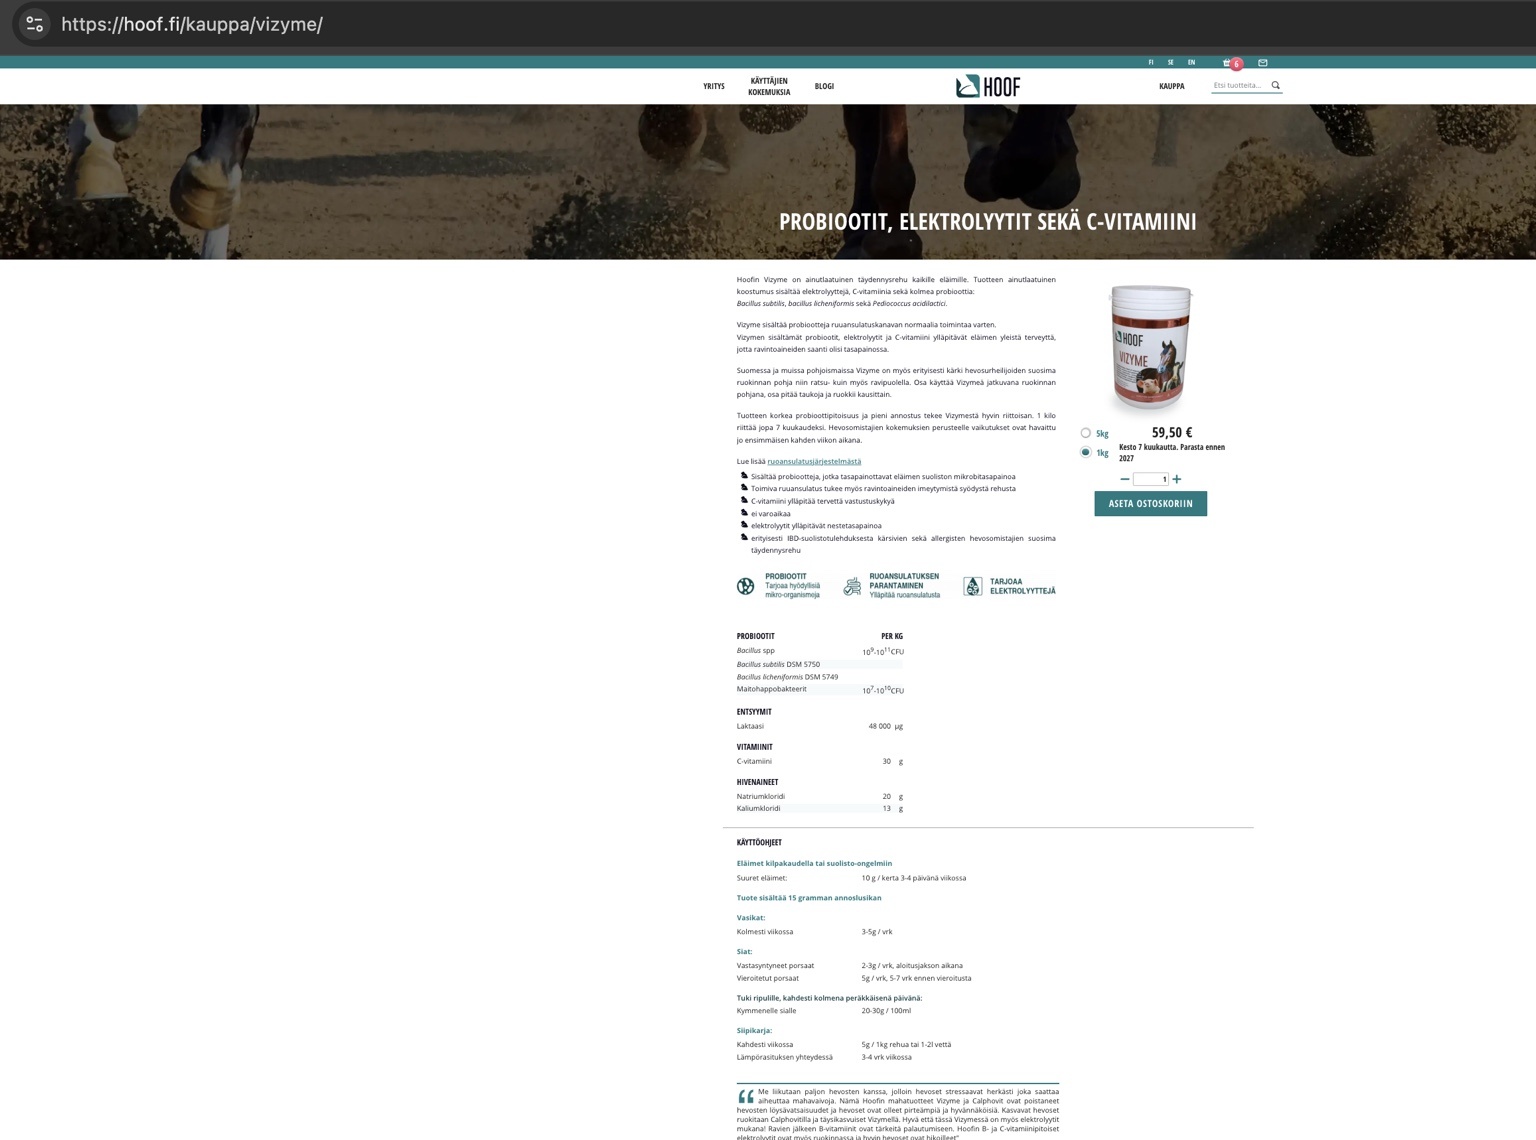Click the price 59,50 €
The width and height of the screenshot is (1536, 1140).
coord(1172,432)
